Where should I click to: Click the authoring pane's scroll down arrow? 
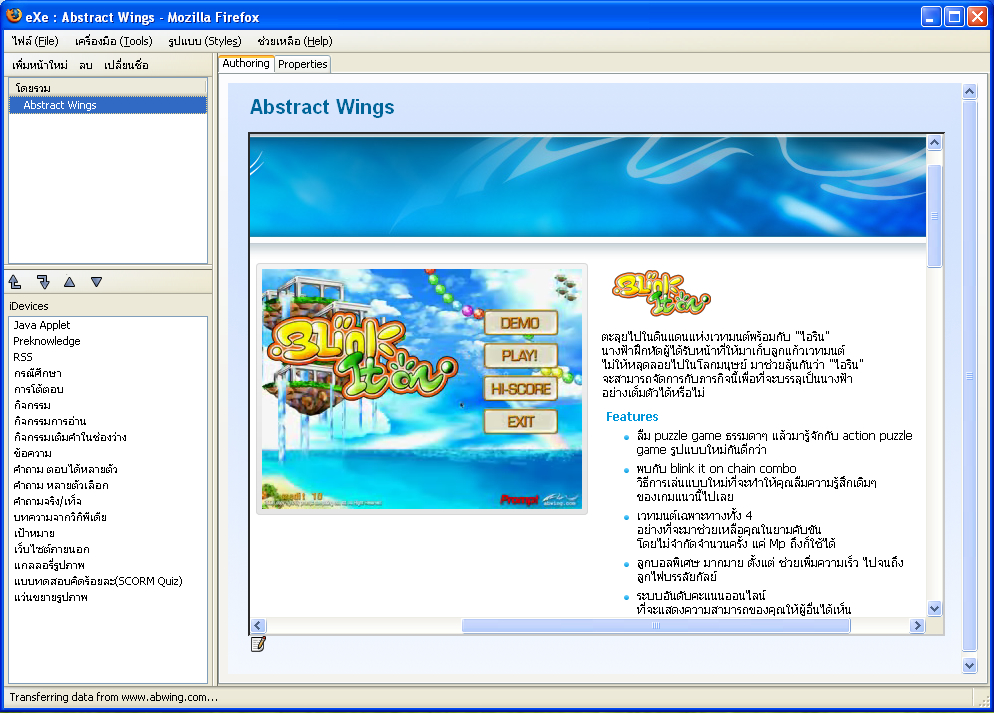coord(969,665)
